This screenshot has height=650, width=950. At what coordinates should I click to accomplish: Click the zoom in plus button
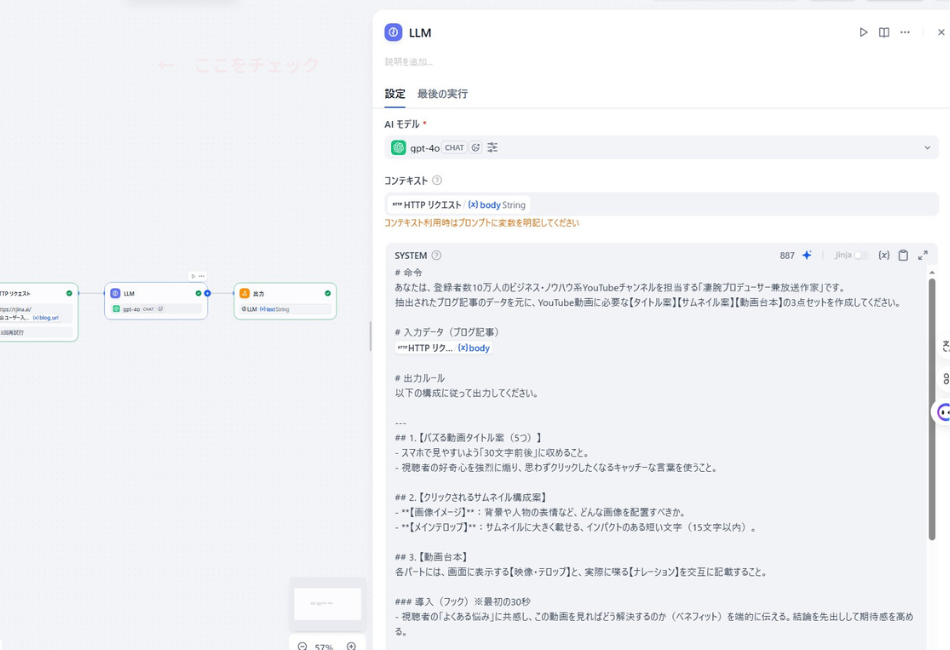pos(350,645)
